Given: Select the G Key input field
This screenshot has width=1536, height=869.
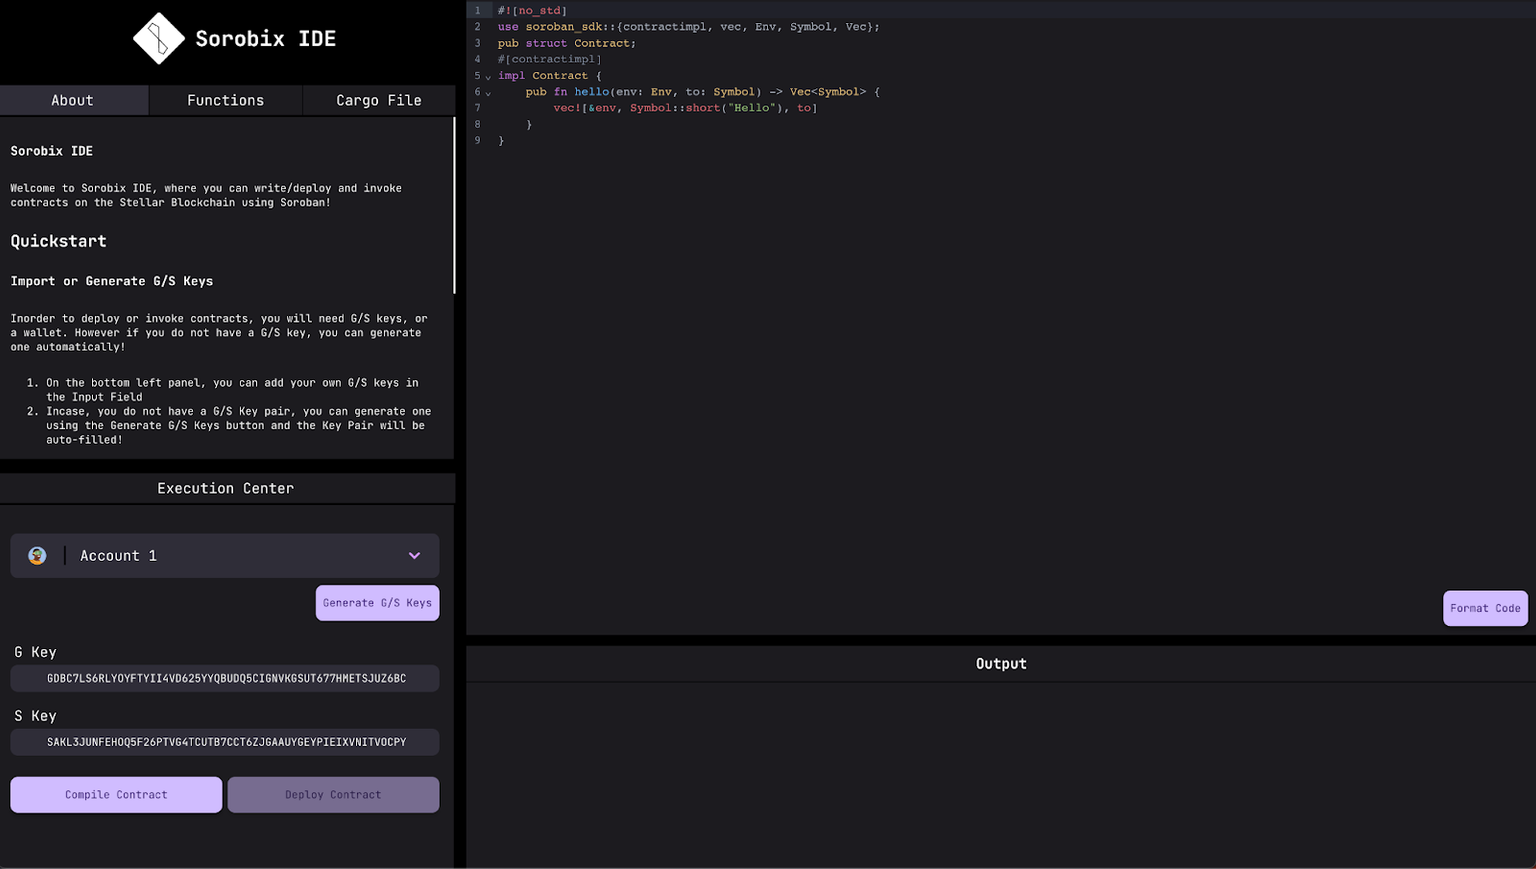Looking at the screenshot, I should coord(225,678).
